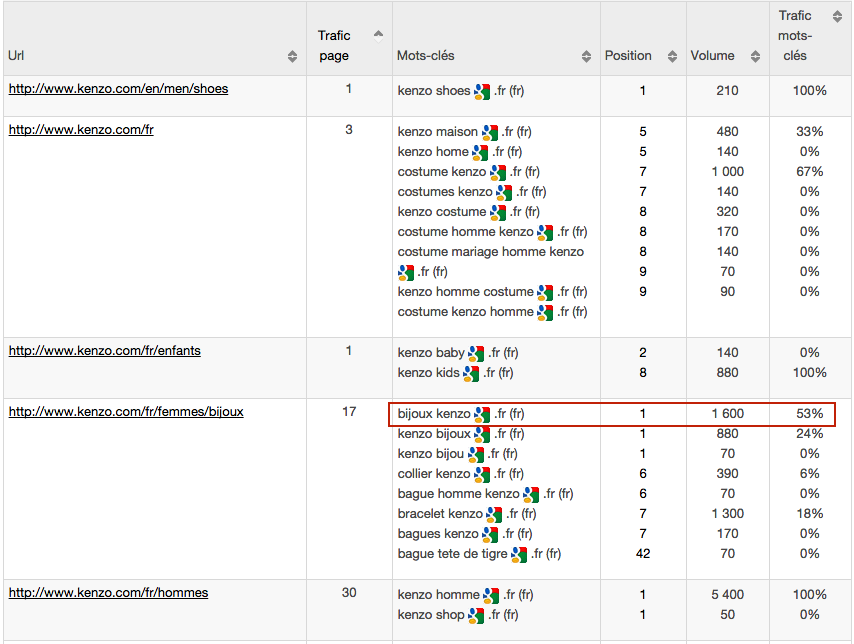
Task: Open the kenzo.com/fr/femmes/bijoux link
Action: click(x=126, y=412)
